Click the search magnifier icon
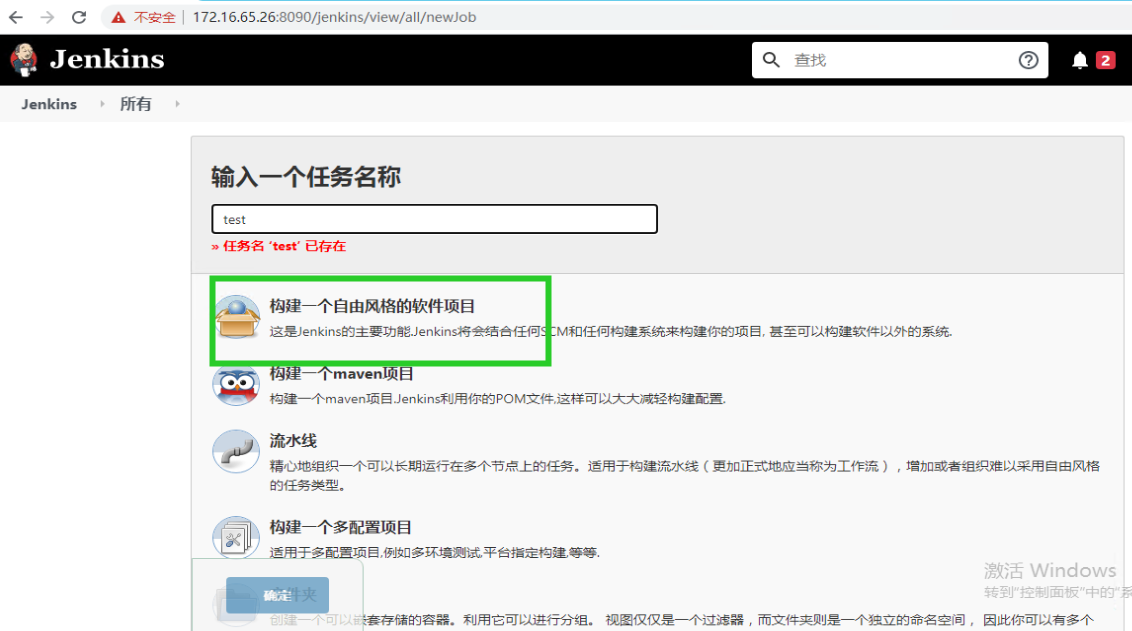This screenshot has width=1132, height=631. click(x=771, y=60)
